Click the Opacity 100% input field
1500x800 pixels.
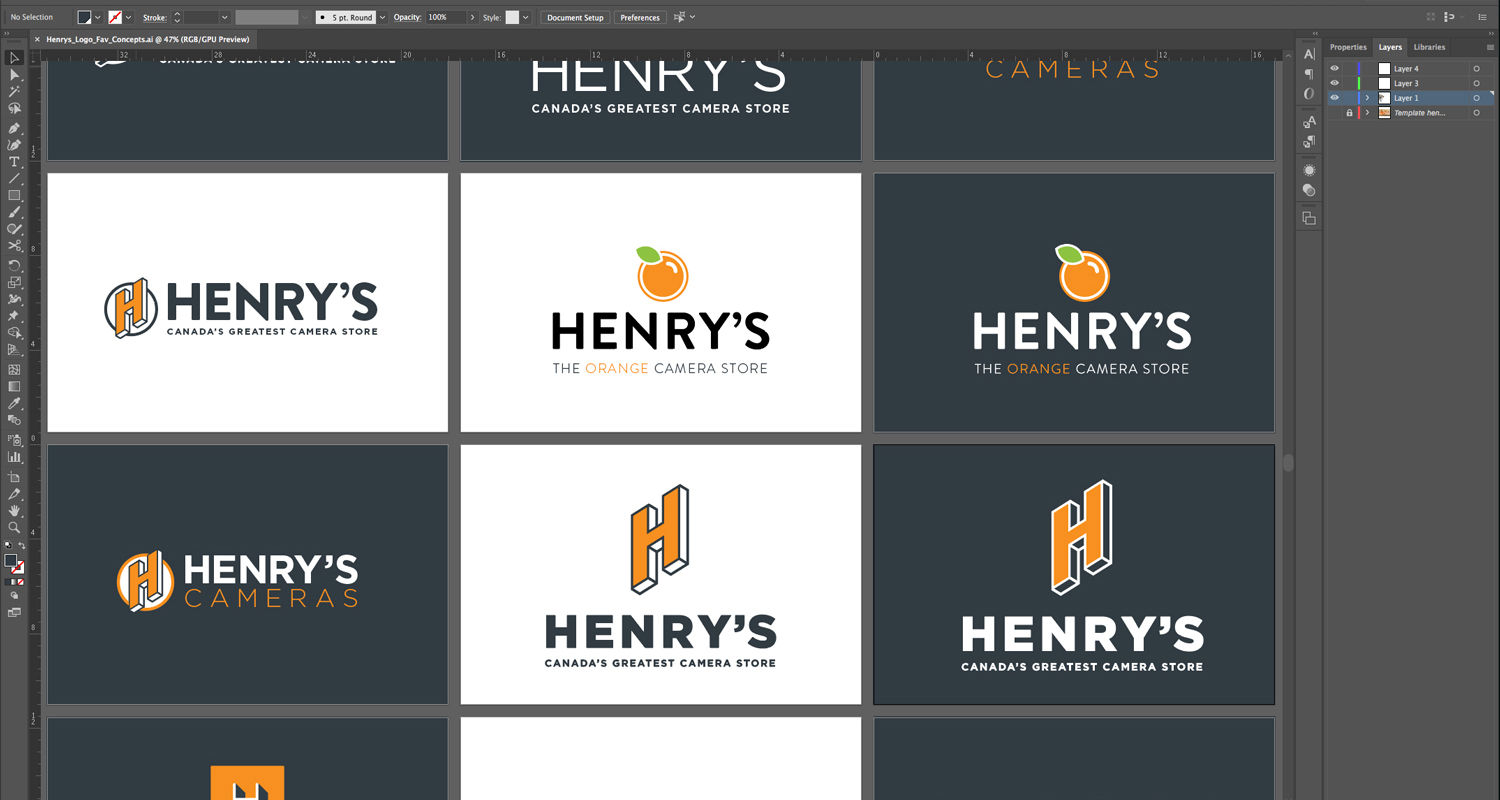446,17
